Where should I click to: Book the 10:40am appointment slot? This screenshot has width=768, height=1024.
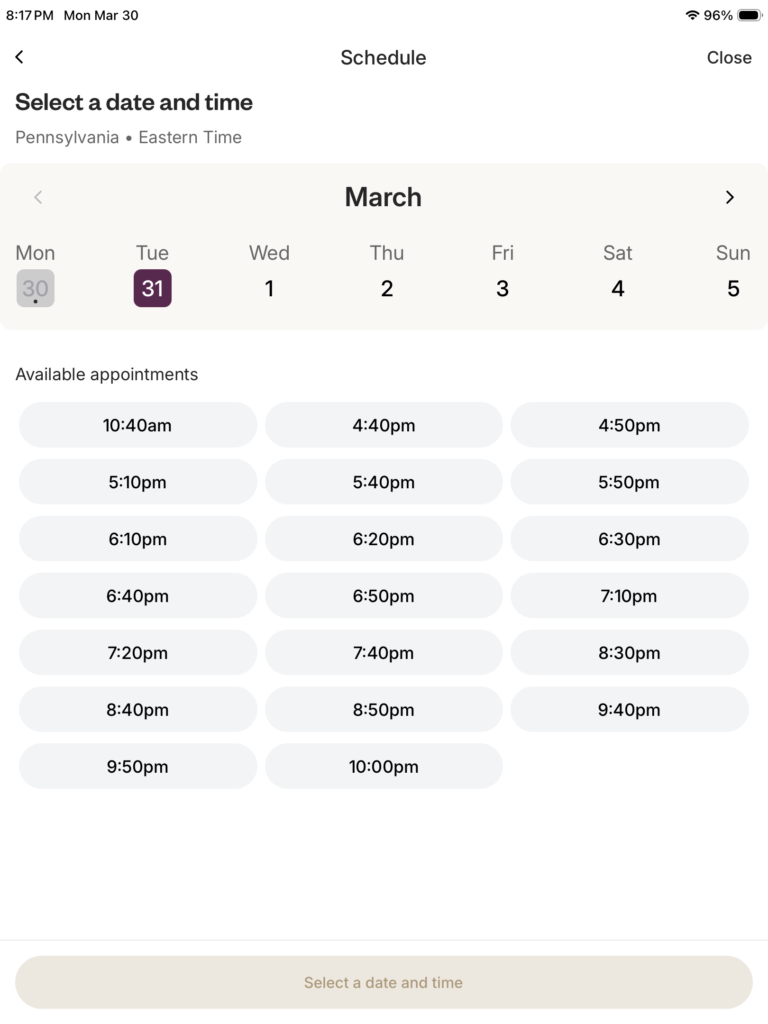(138, 425)
